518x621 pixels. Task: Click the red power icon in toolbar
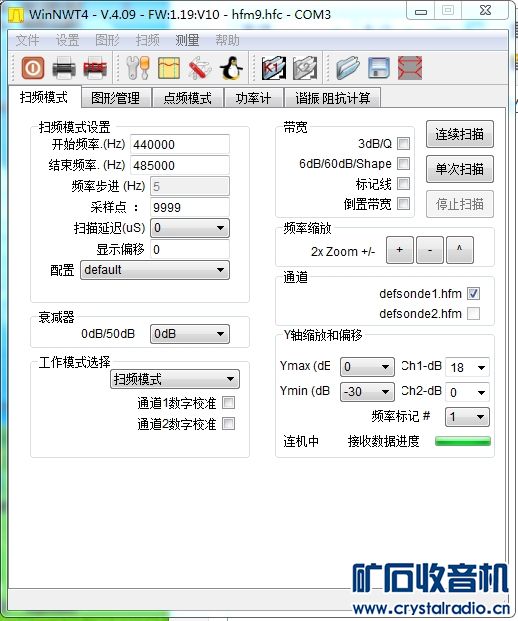pyautogui.click(x=32, y=68)
